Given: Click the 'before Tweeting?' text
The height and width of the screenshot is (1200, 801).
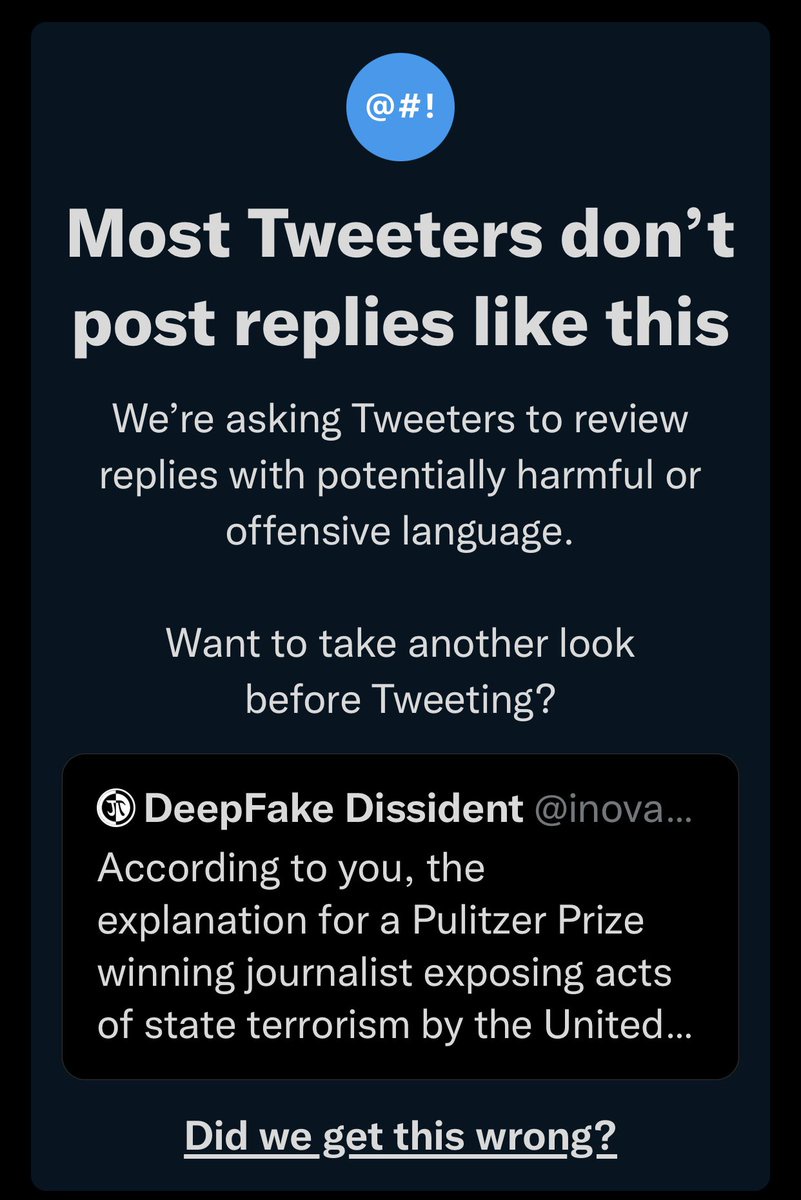Looking at the screenshot, I should point(400,698).
